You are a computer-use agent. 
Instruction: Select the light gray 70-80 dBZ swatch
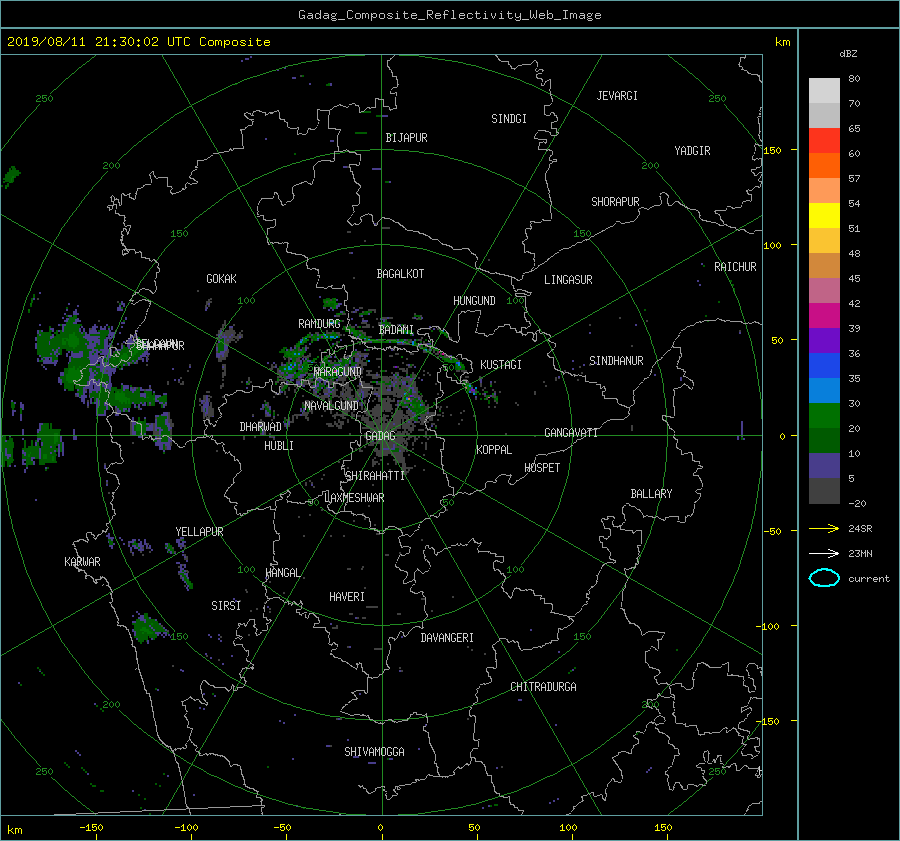point(824,90)
